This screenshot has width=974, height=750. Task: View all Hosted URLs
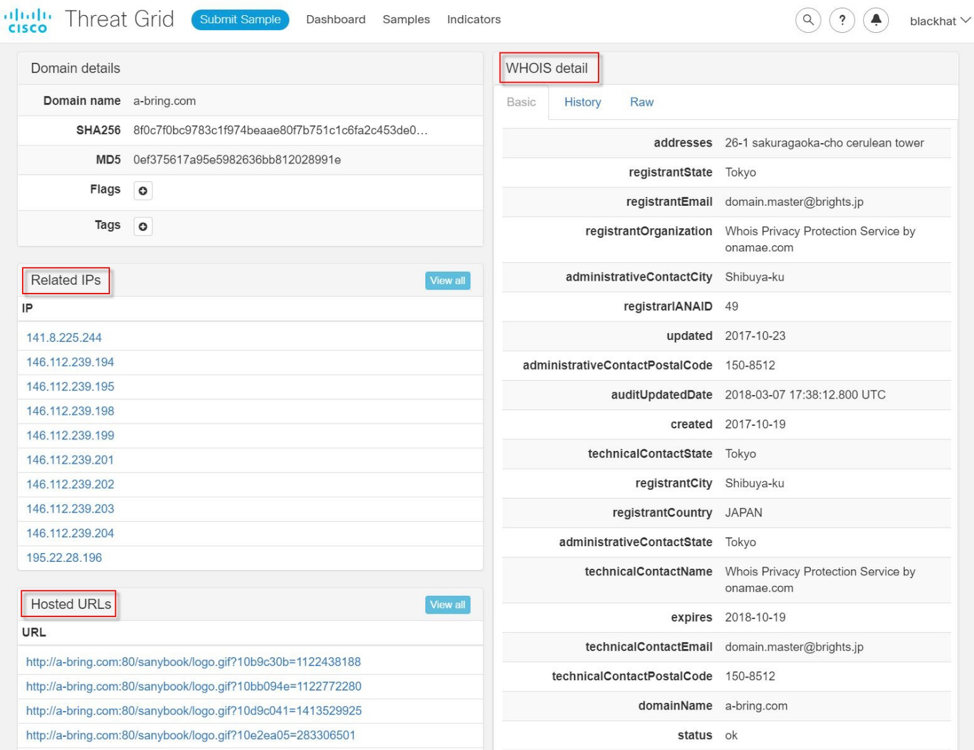point(447,605)
